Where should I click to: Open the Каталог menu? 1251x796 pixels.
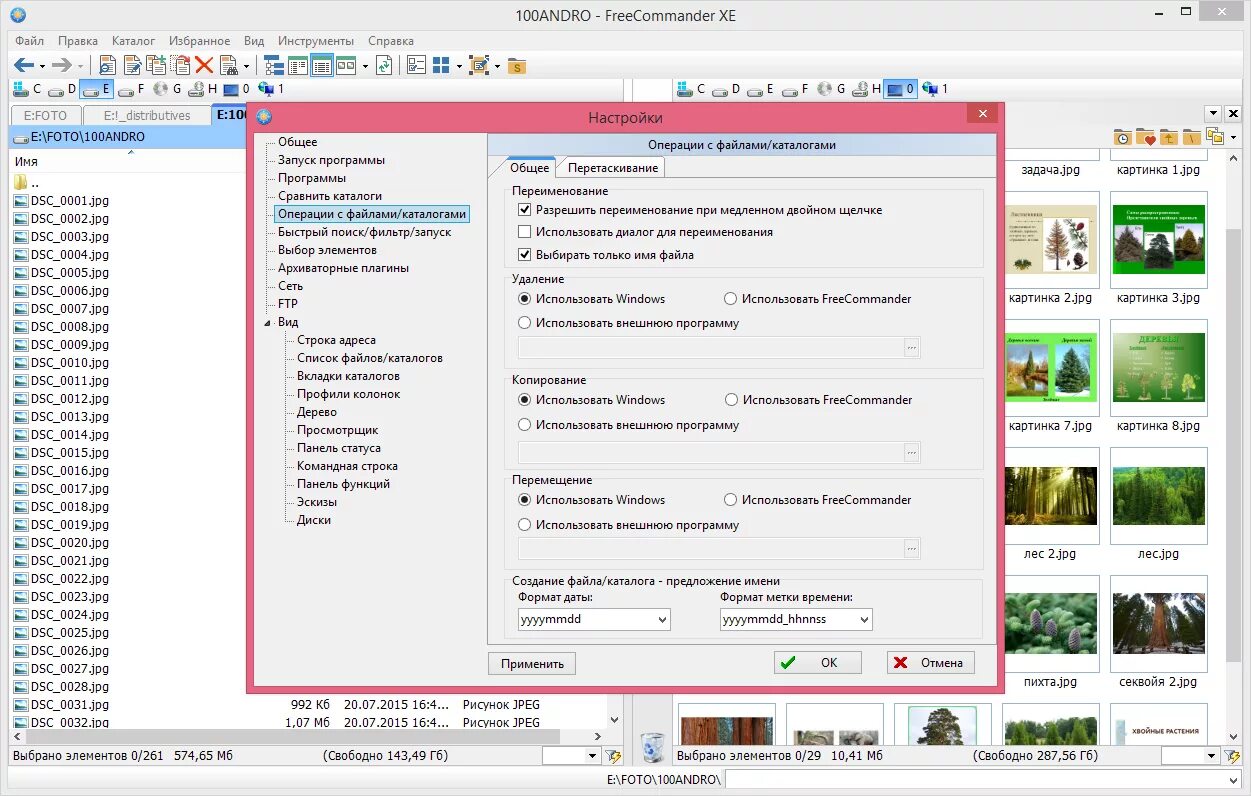[x=133, y=41]
